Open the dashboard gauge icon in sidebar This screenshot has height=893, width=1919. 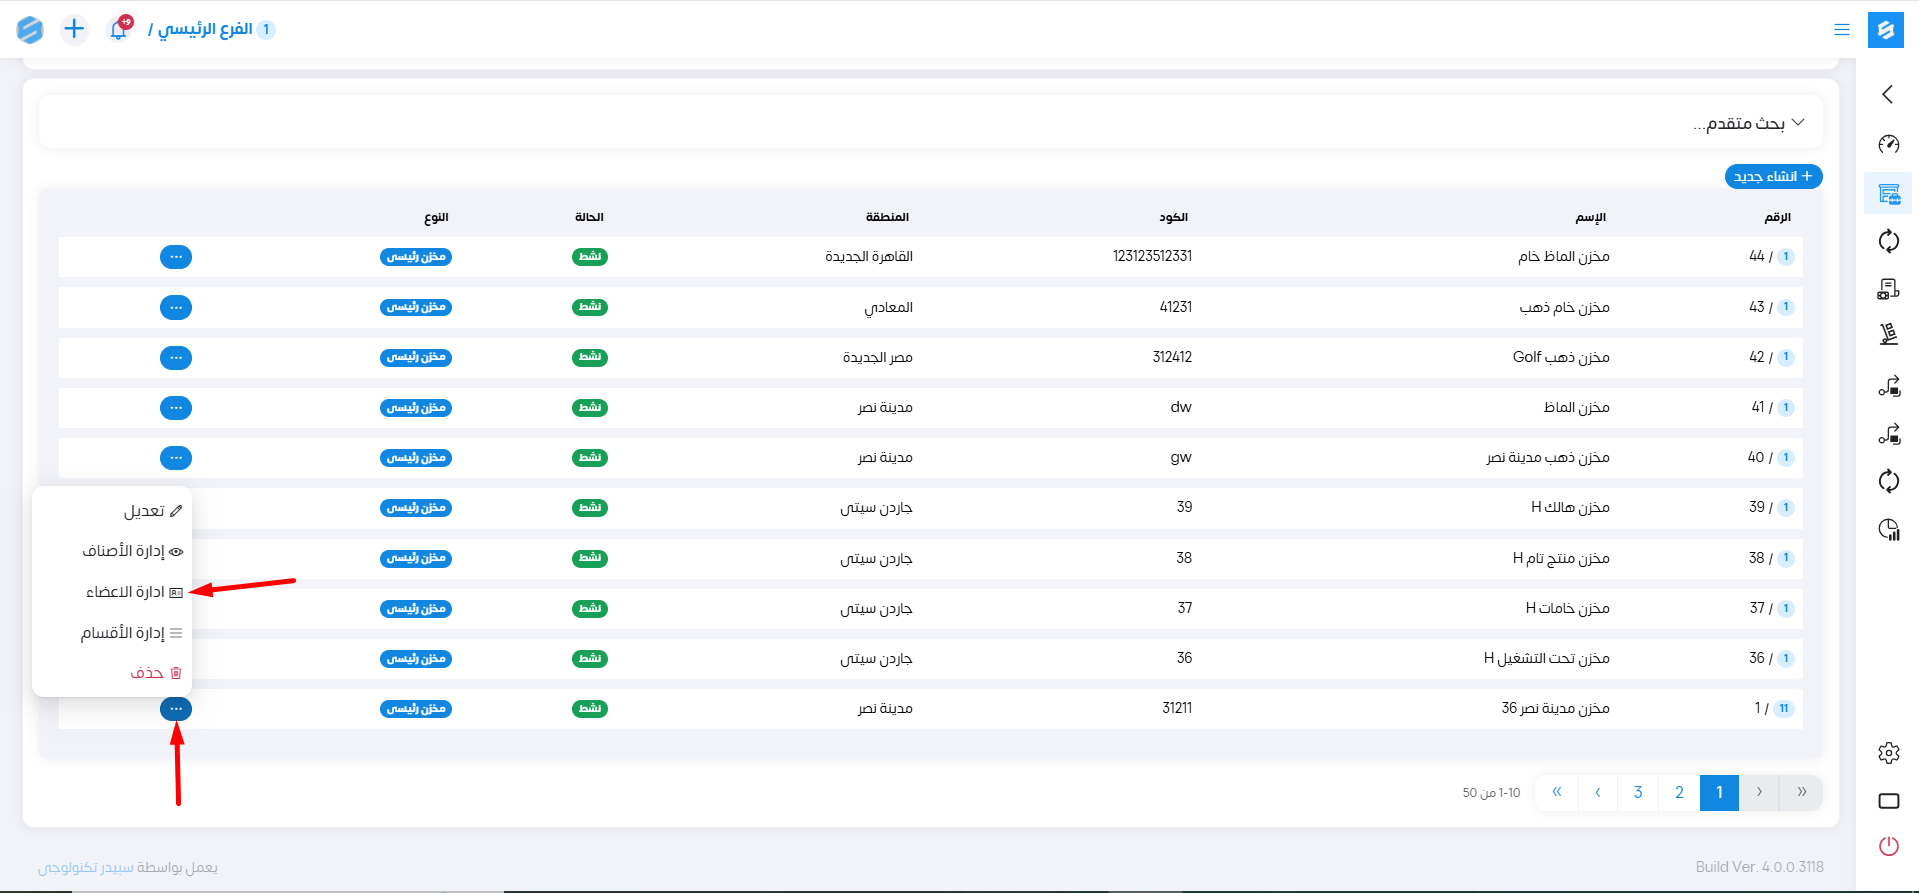point(1888,144)
